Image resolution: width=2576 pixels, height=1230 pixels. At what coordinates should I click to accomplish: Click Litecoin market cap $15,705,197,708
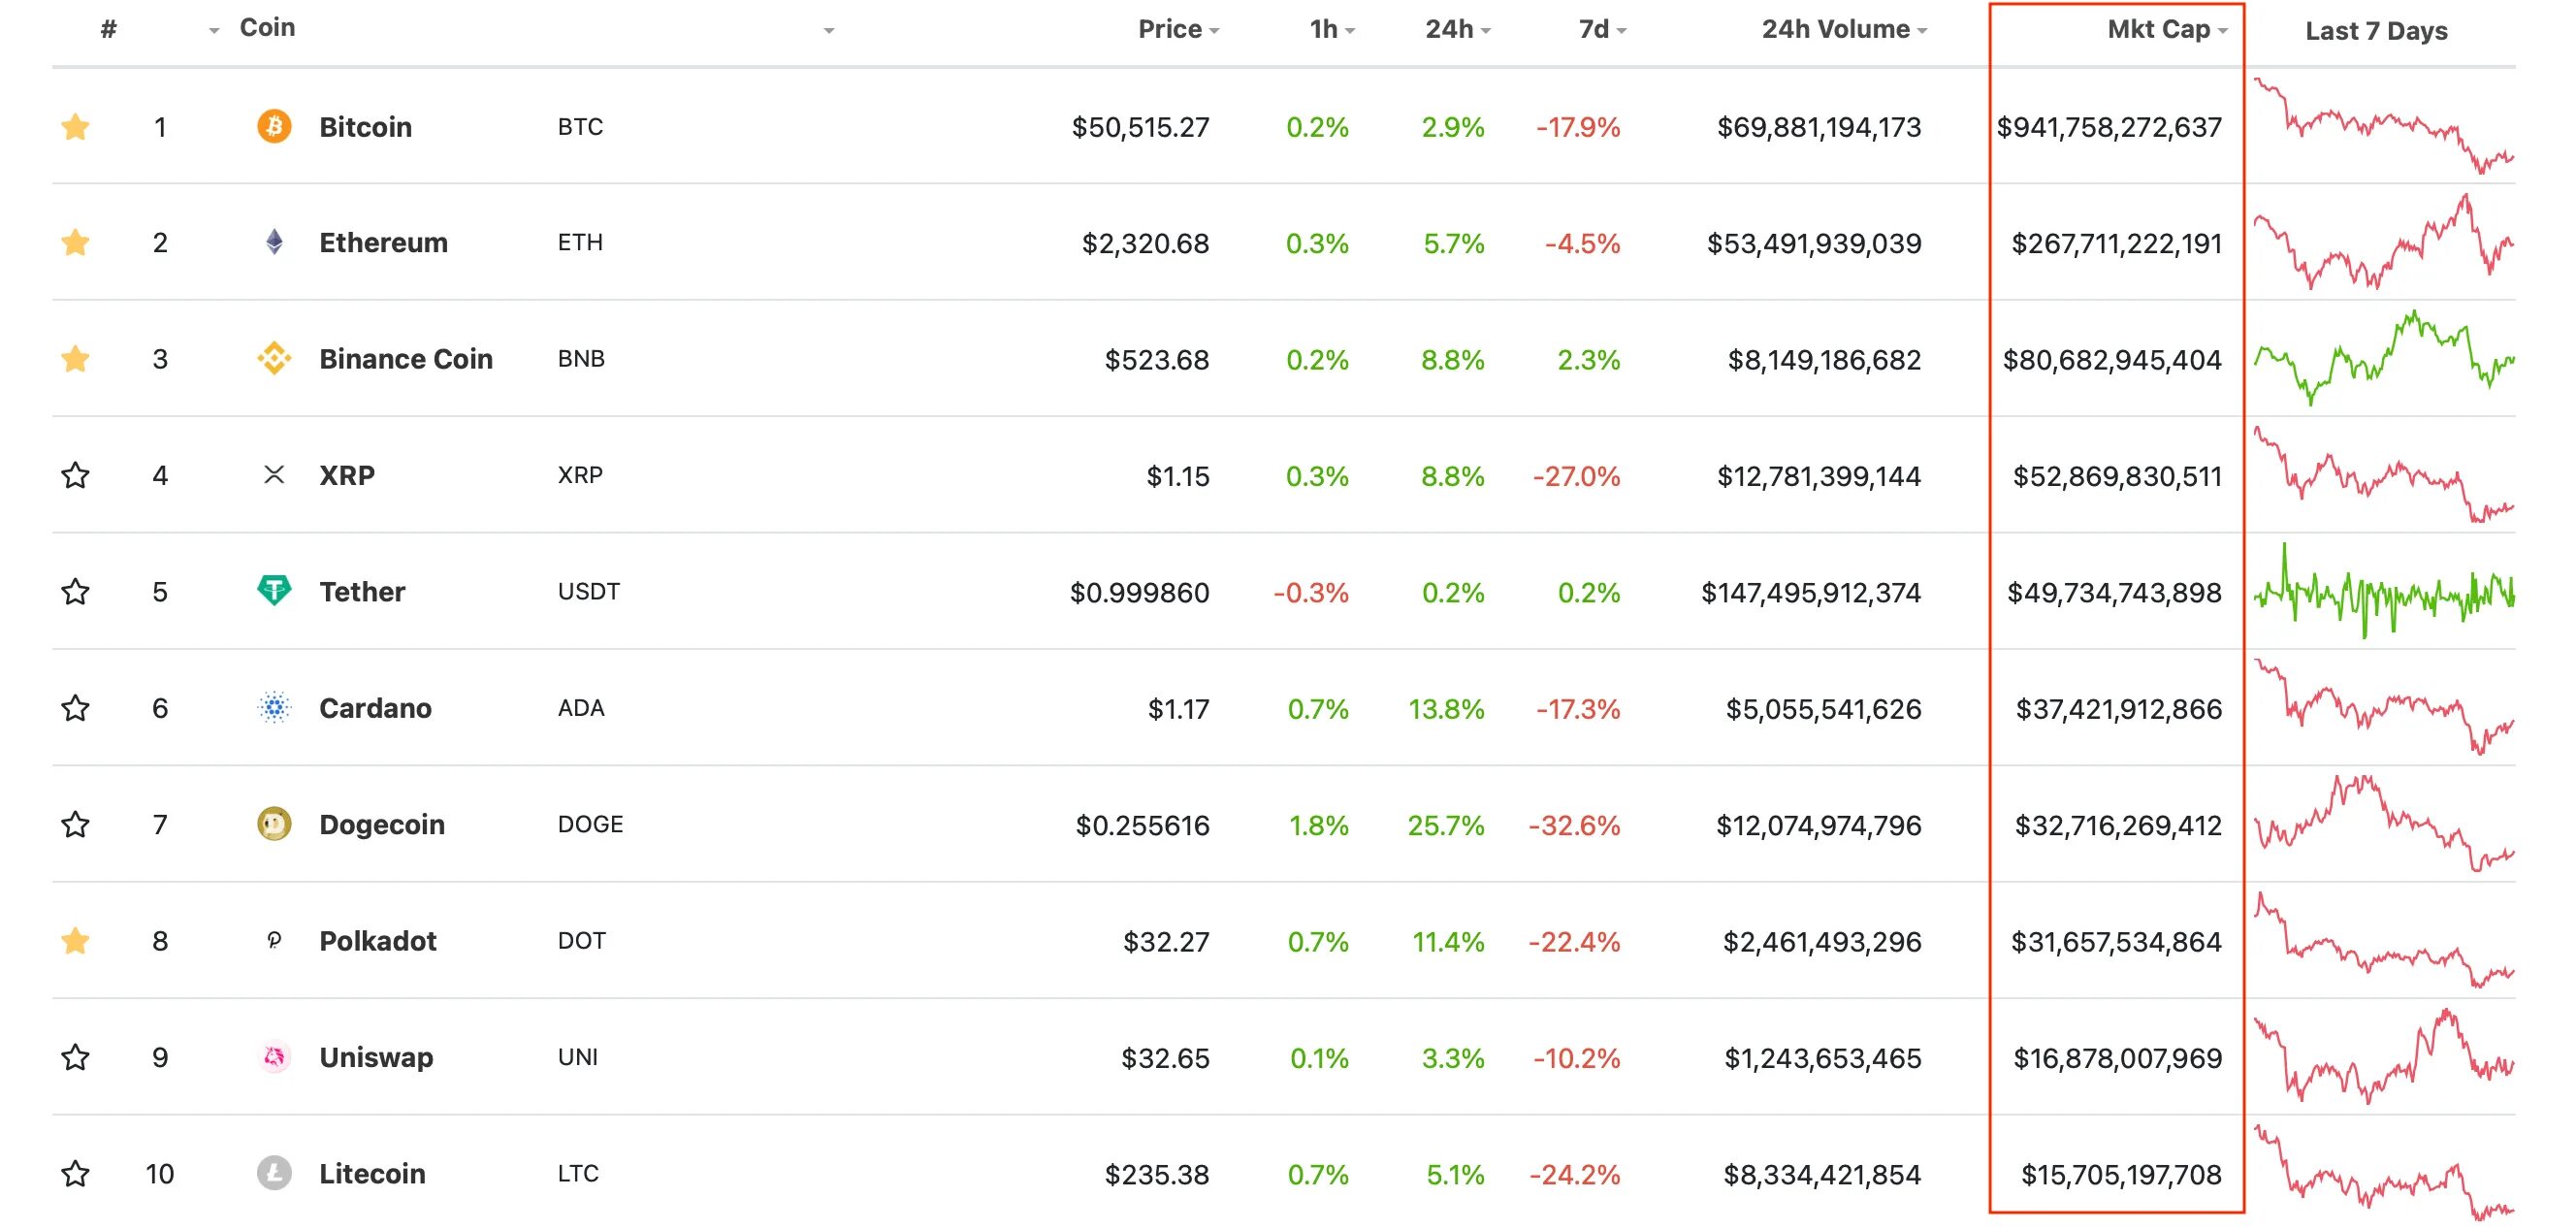click(2121, 1175)
